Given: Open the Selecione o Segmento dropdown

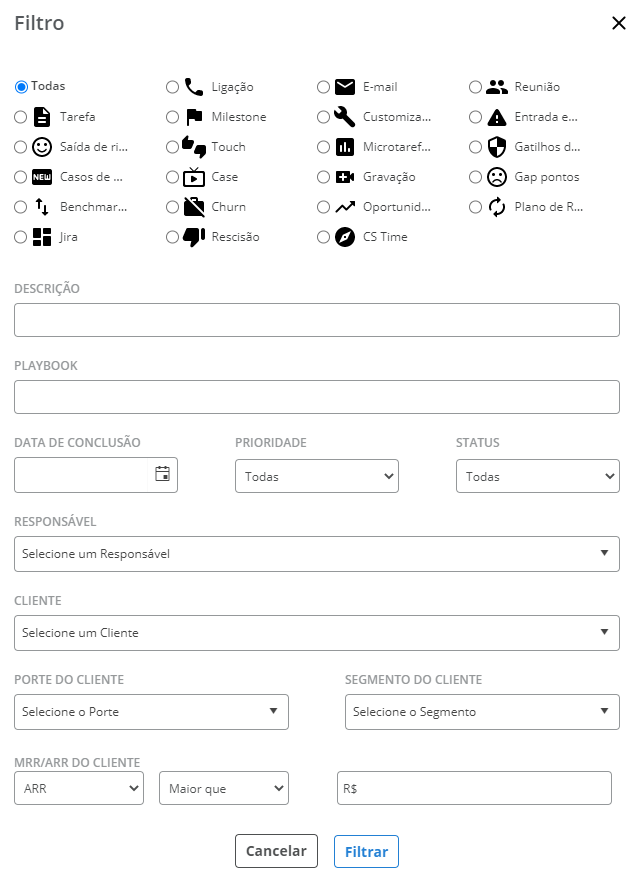Looking at the screenshot, I should click(482, 711).
